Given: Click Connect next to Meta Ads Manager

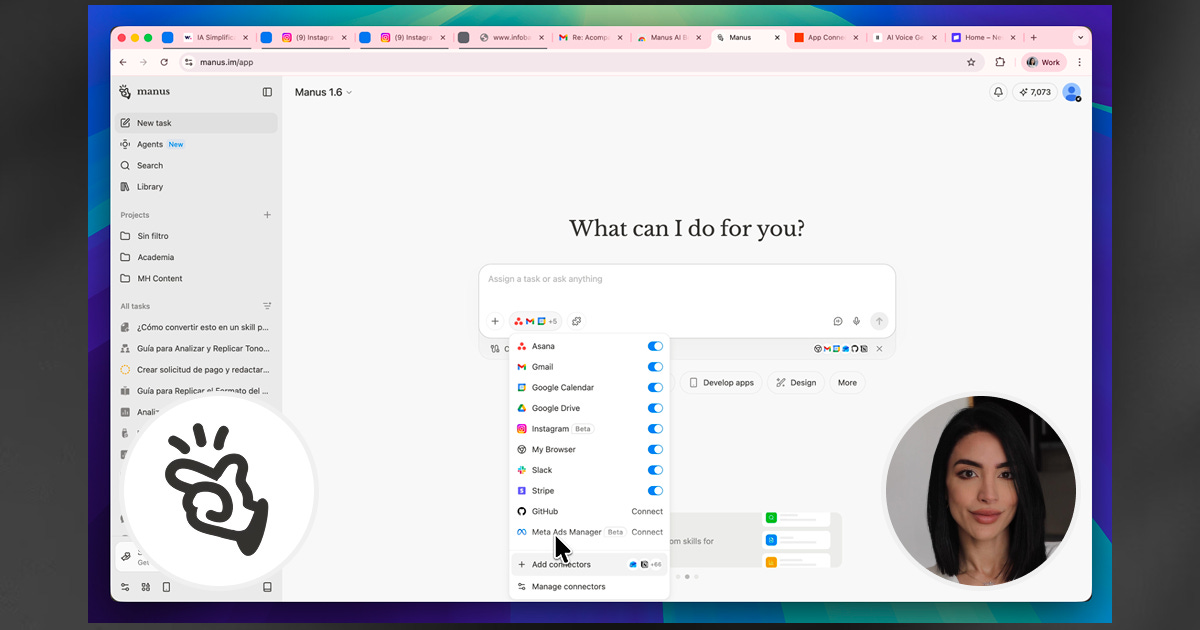Looking at the screenshot, I should coord(647,532).
